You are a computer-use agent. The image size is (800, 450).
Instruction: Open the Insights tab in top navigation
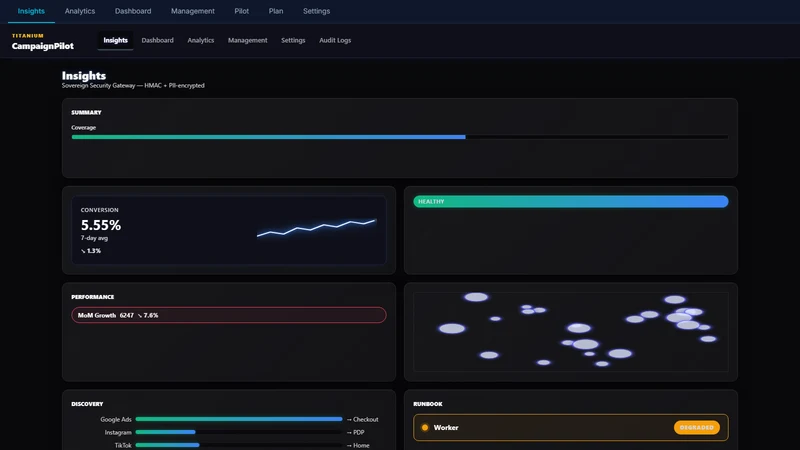[31, 11]
